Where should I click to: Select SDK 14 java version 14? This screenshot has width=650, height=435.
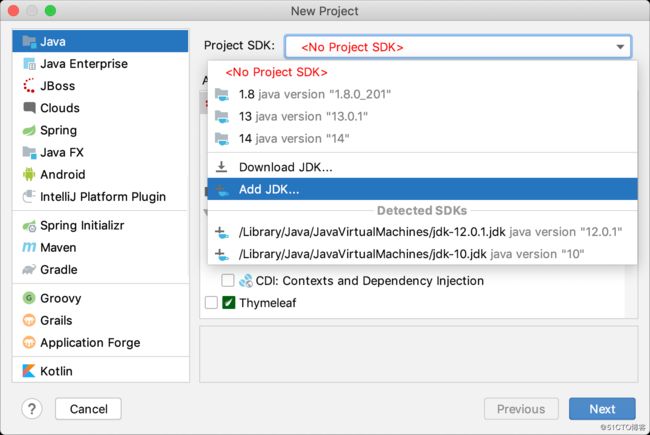(422, 139)
